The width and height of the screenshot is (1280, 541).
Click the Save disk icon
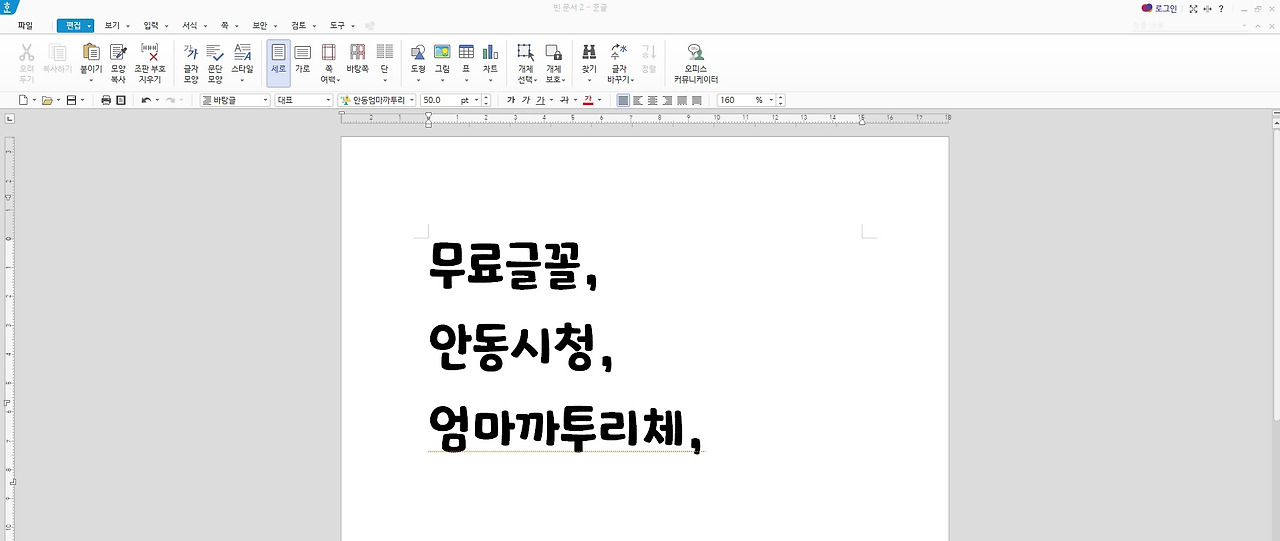(71, 100)
